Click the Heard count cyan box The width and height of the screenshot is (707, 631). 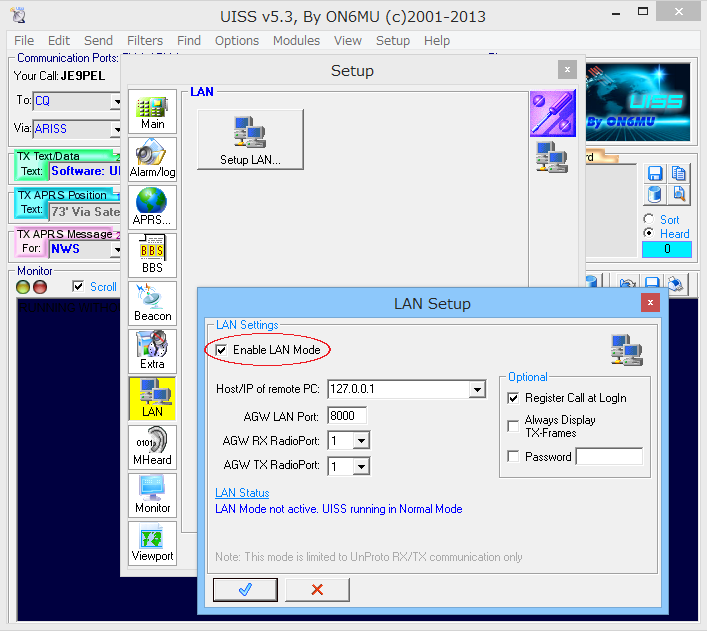pyautogui.click(x=667, y=249)
